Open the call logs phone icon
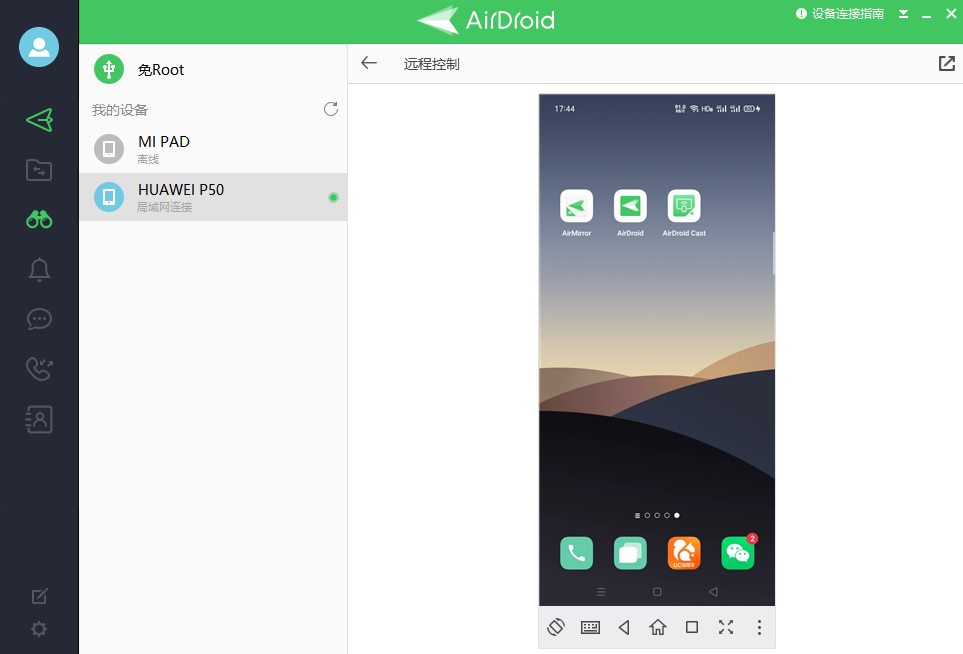963x654 pixels. [x=39, y=368]
